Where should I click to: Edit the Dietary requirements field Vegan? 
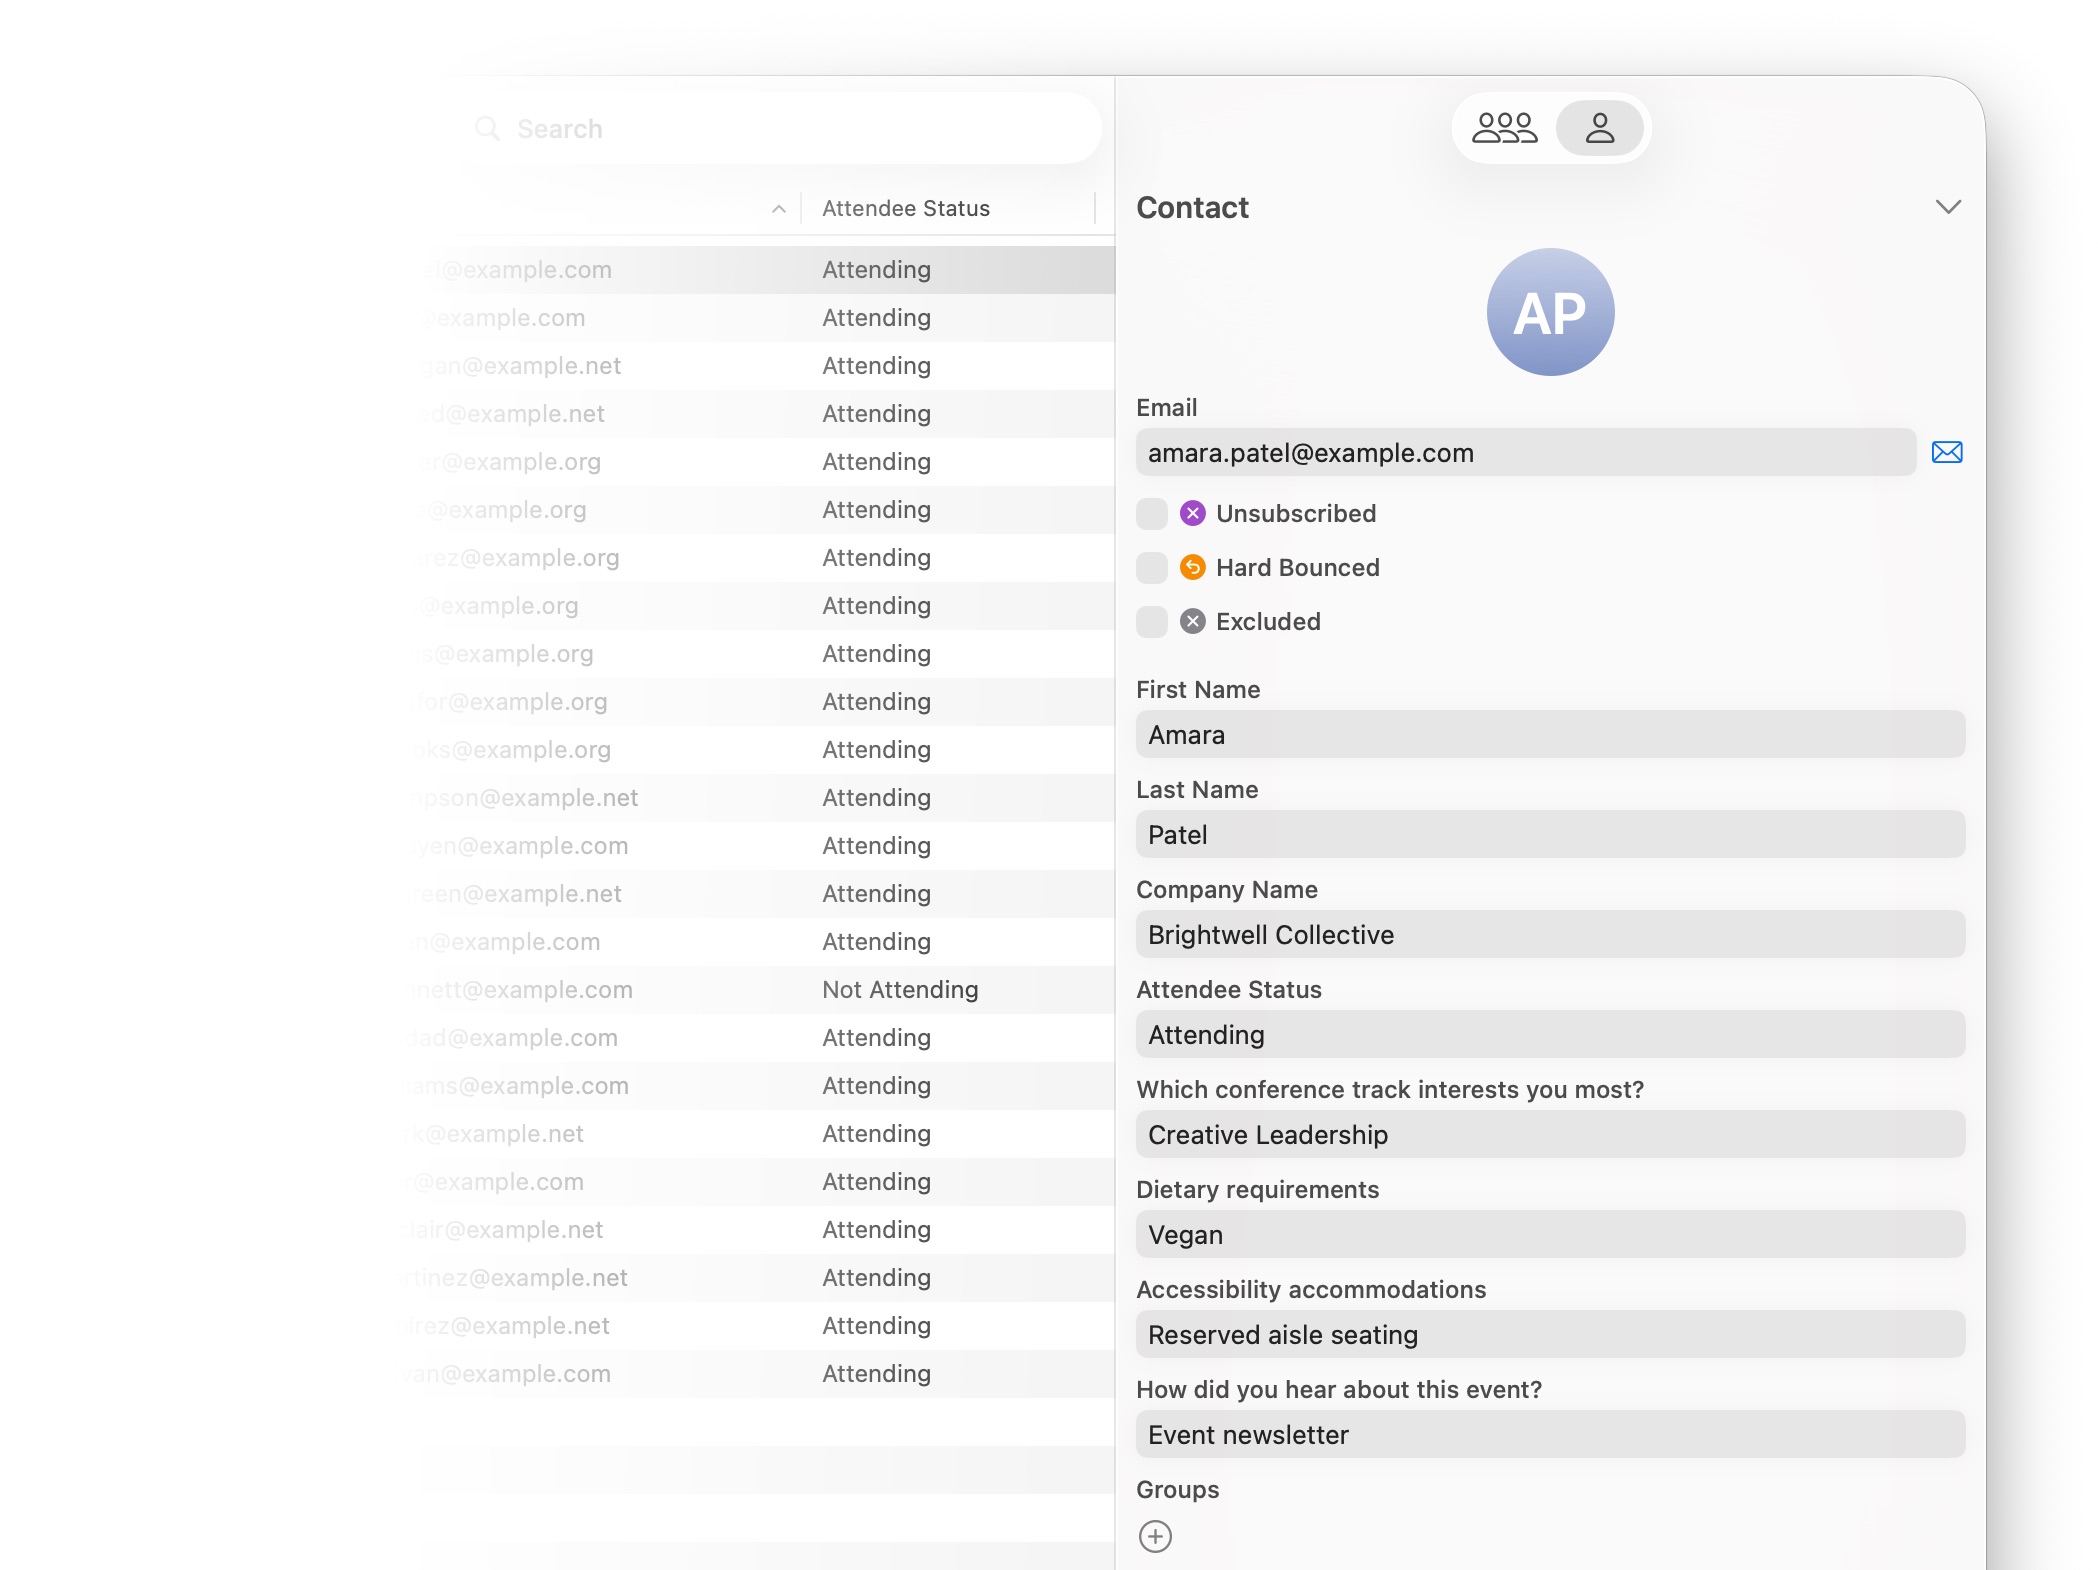coord(1550,1234)
